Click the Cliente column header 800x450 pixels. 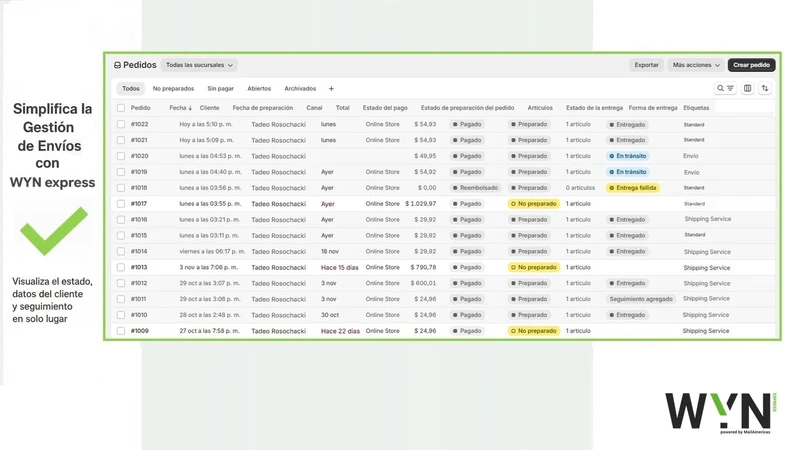point(209,108)
